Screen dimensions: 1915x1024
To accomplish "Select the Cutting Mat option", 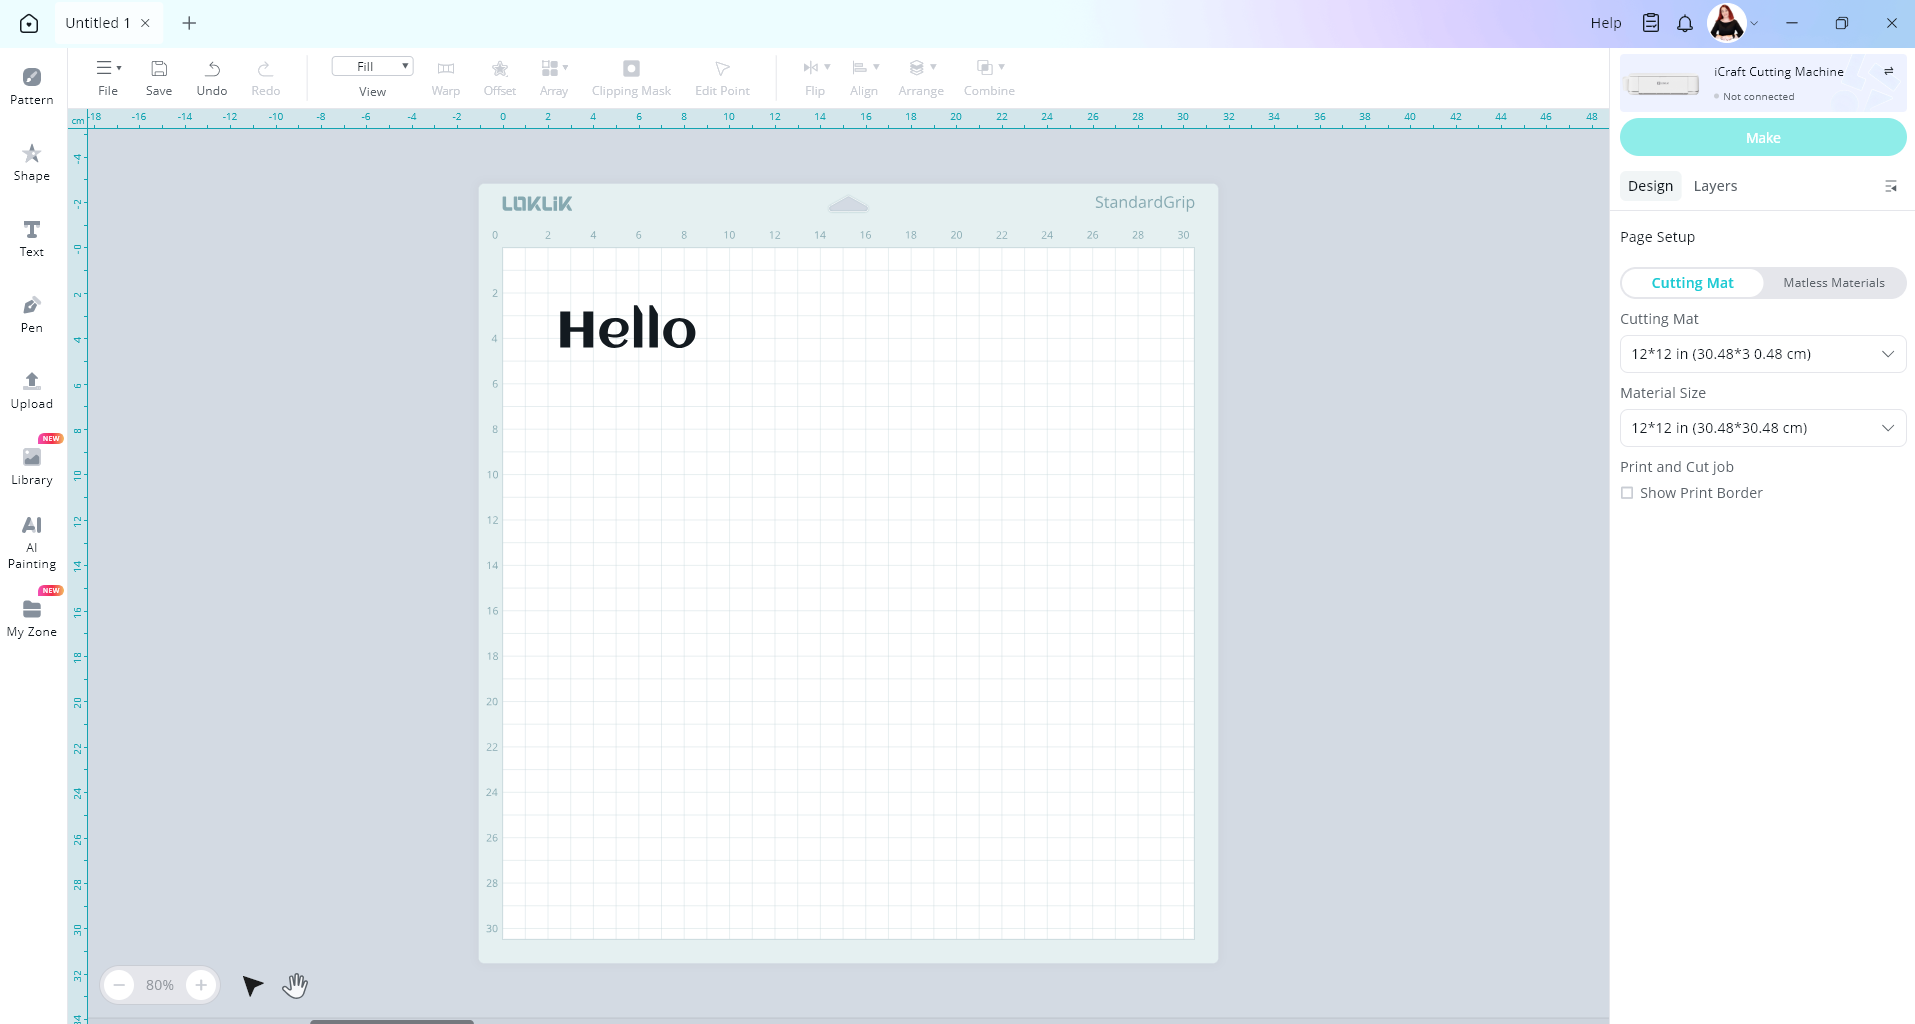I will pyautogui.click(x=1692, y=283).
